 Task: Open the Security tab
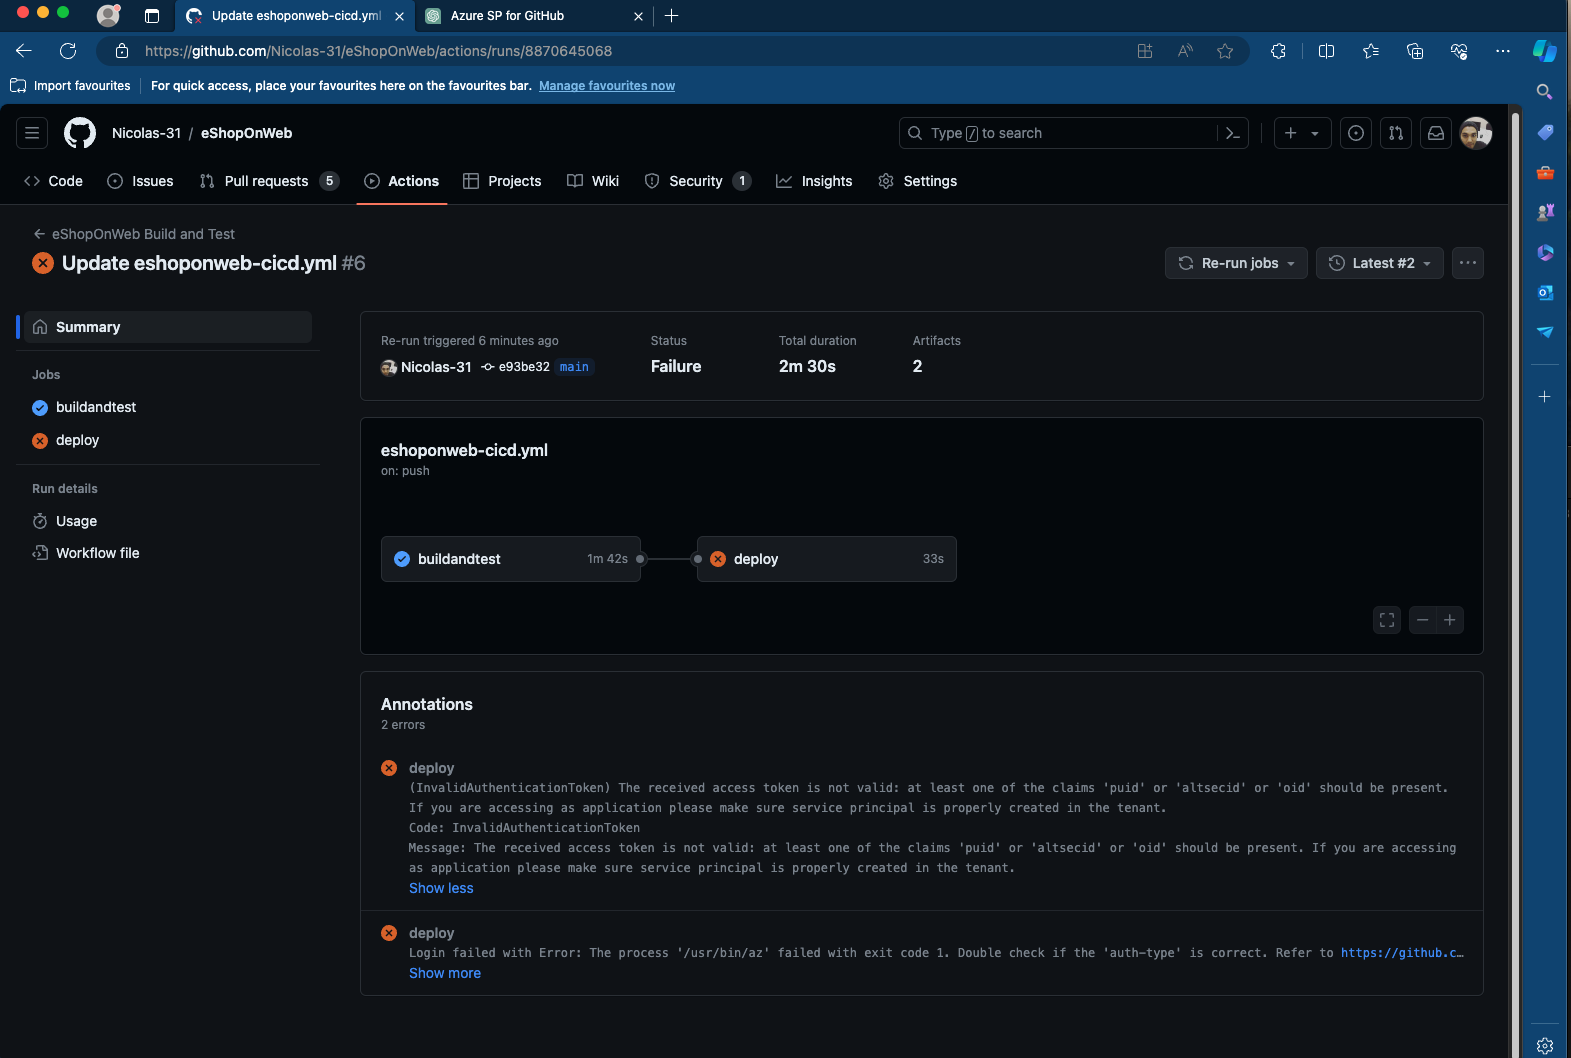tap(698, 181)
